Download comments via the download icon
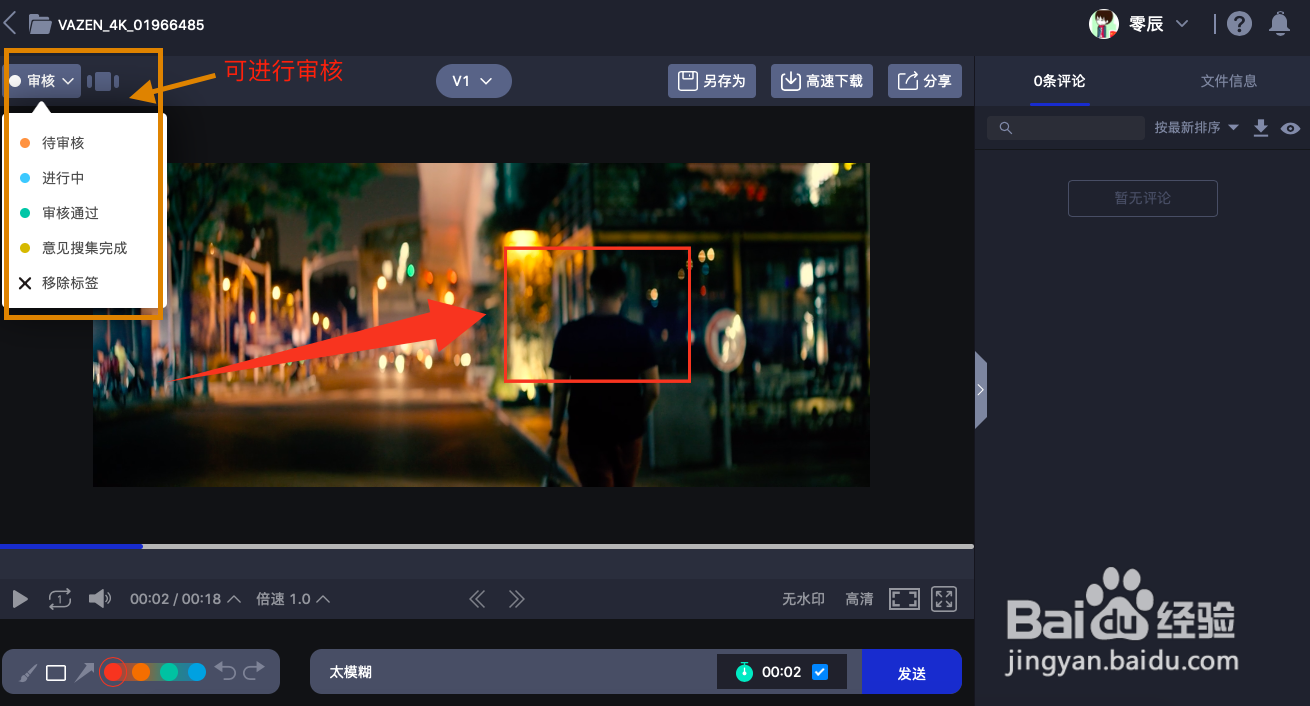 (x=1261, y=128)
